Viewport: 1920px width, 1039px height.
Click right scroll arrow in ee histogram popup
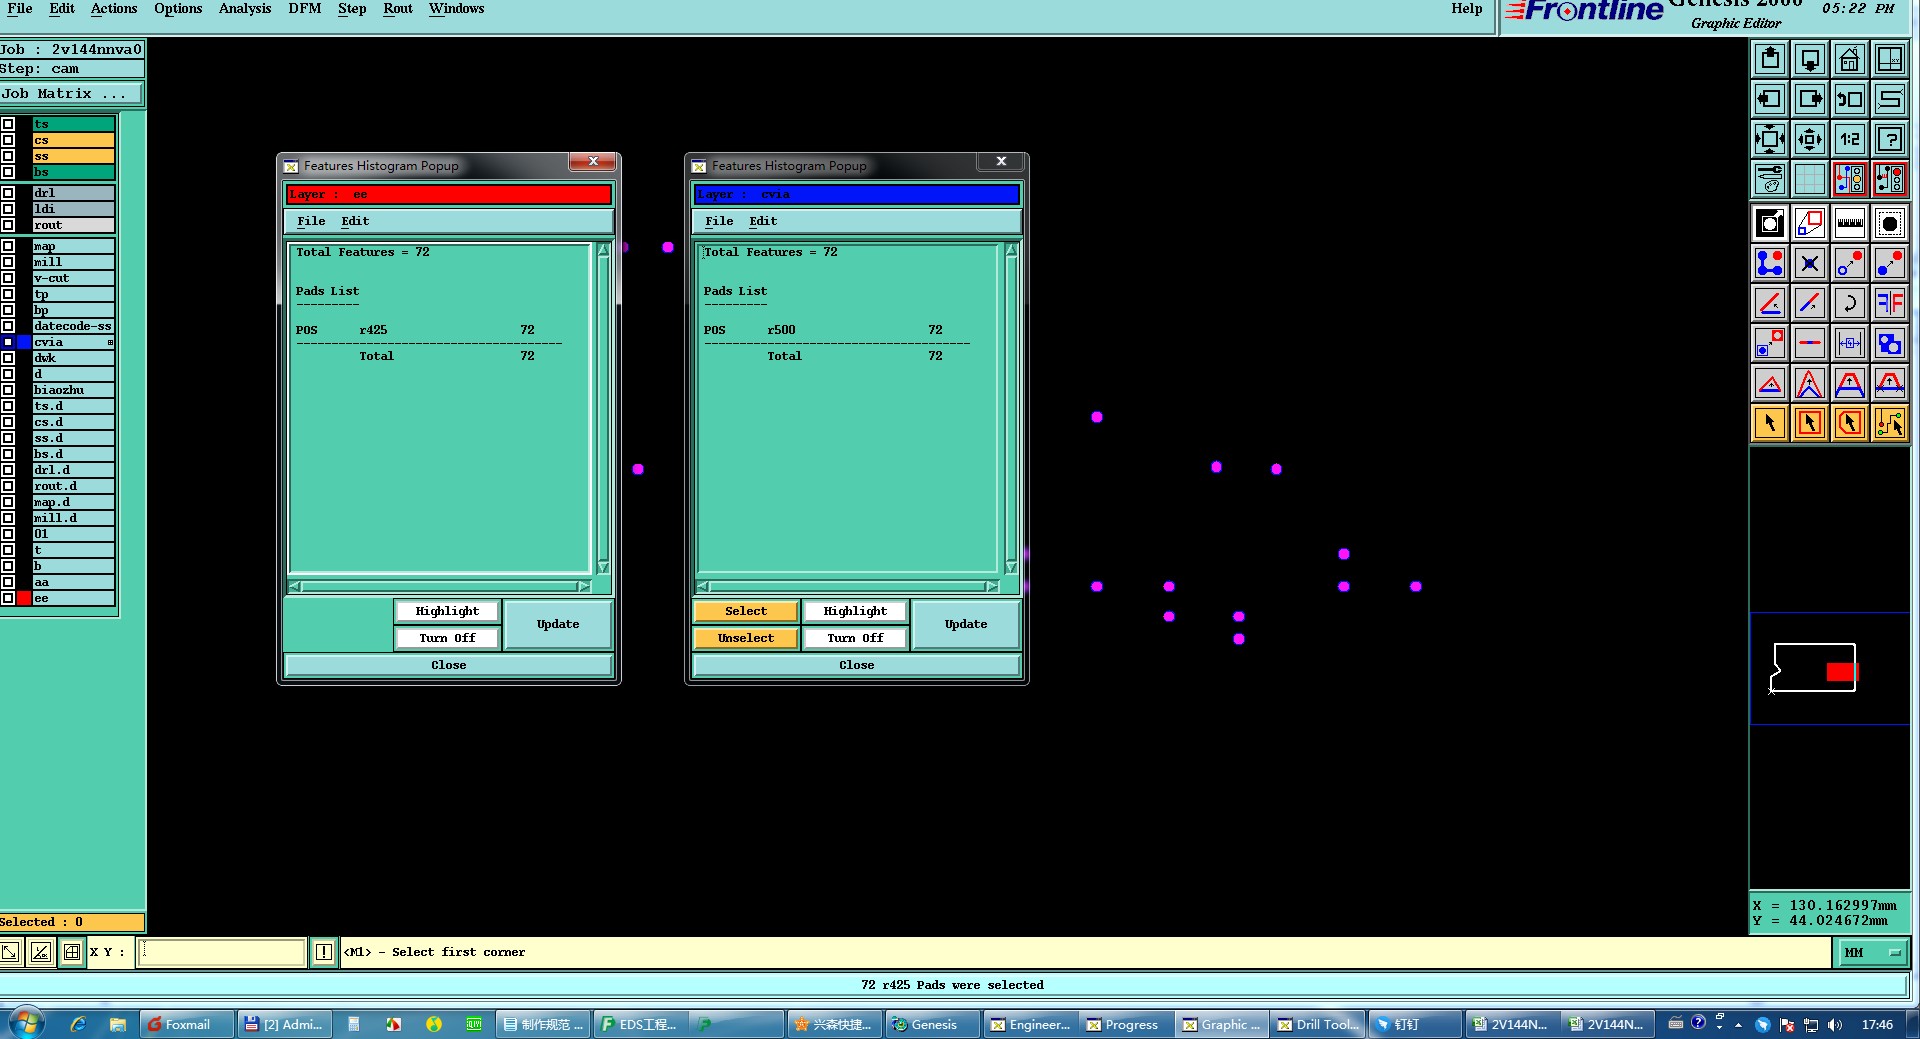pos(584,587)
